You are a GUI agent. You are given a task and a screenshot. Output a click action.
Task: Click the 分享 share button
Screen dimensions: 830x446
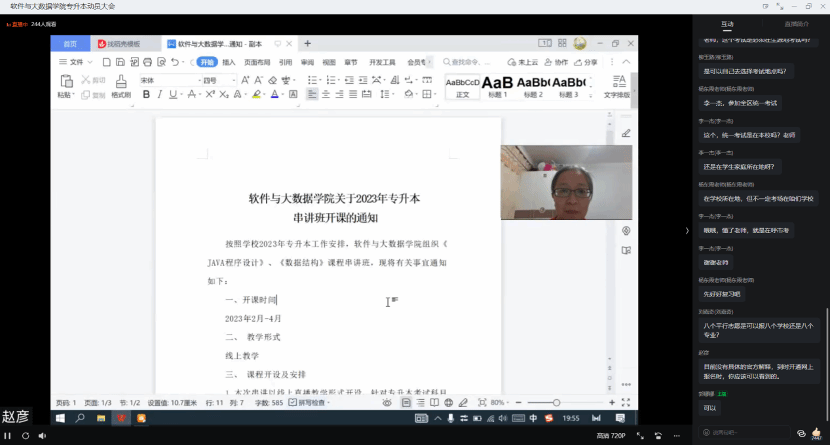[x=587, y=62]
